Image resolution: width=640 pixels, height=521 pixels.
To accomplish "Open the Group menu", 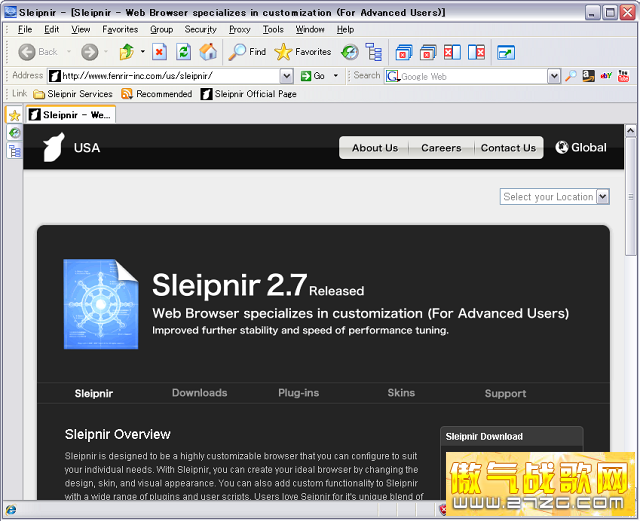I will coord(162,29).
